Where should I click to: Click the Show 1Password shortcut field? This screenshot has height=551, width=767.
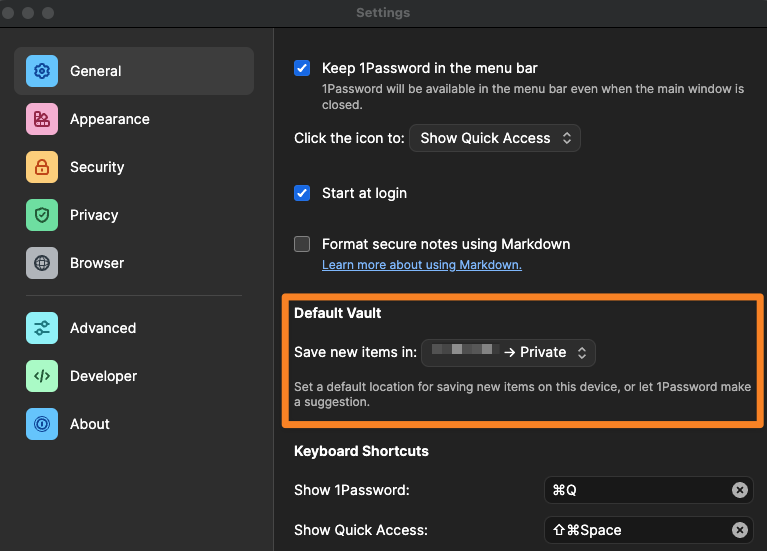click(640, 490)
